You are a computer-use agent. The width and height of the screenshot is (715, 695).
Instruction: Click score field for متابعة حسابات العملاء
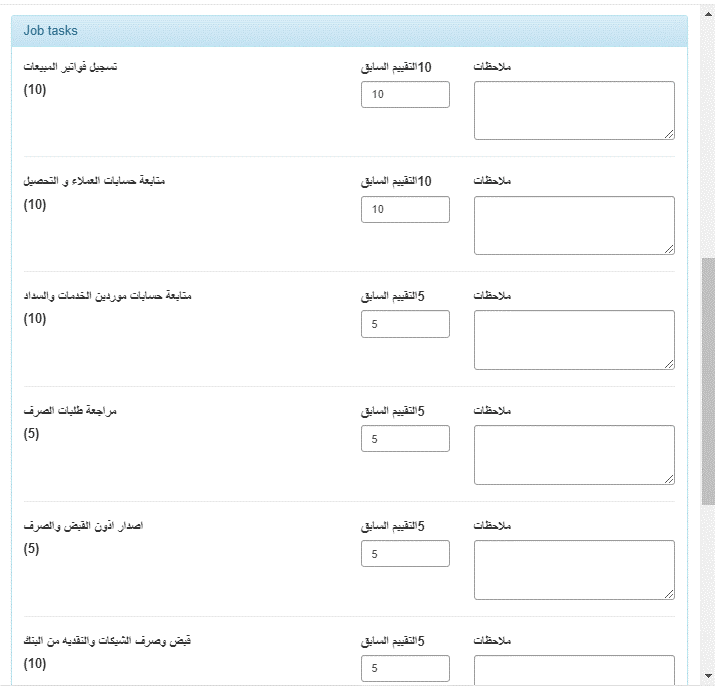click(x=405, y=209)
